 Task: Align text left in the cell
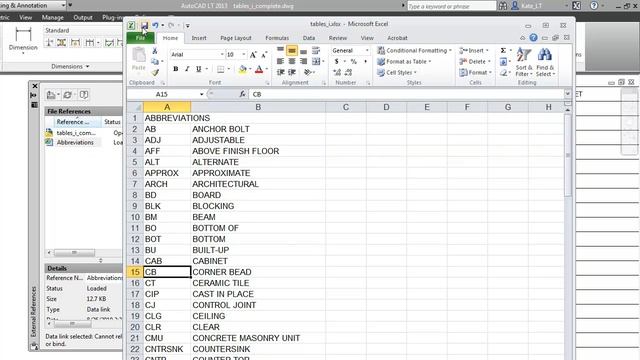pos(280,61)
